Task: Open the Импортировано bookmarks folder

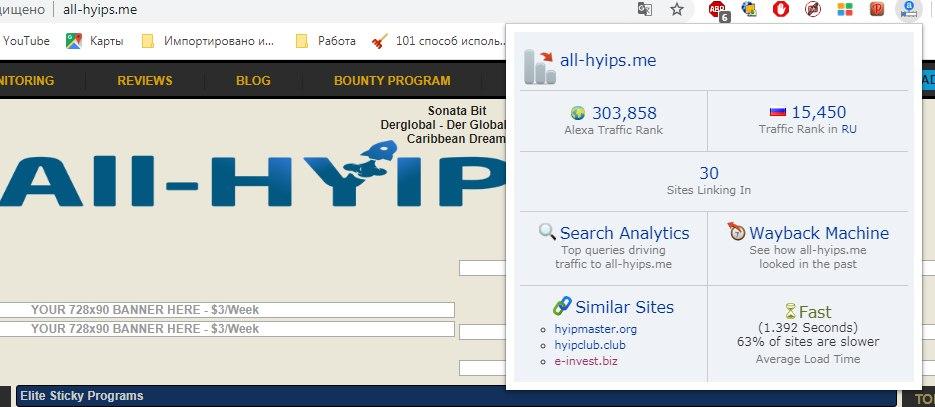Action: (x=209, y=41)
